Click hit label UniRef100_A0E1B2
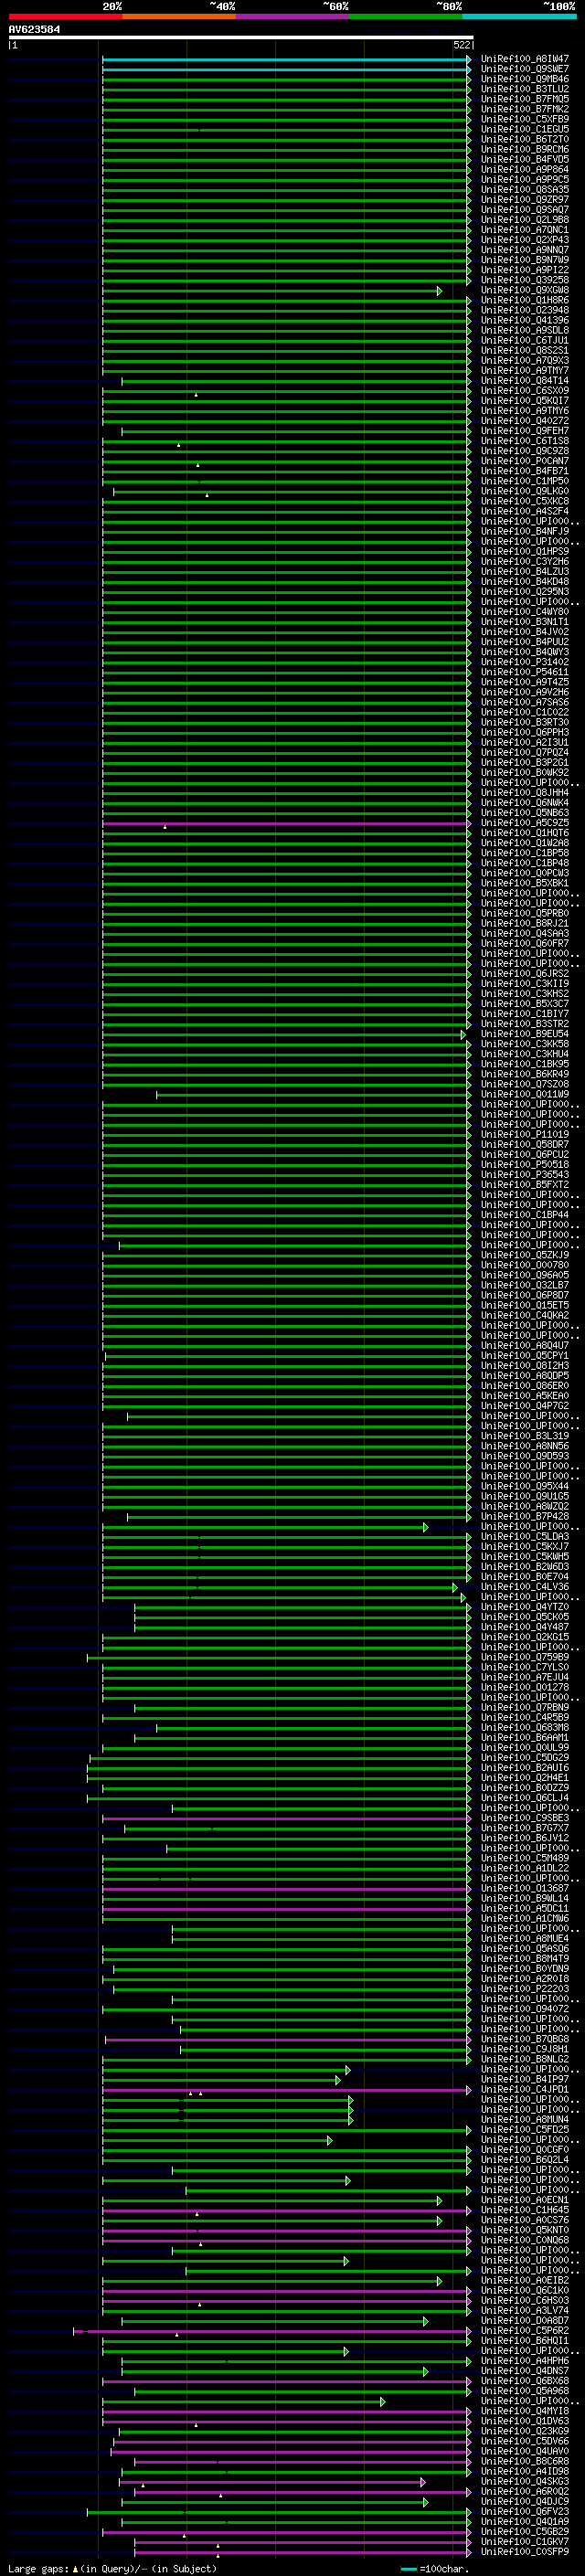This screenshot has height=2576, width=585. (x=524, y=2280)
